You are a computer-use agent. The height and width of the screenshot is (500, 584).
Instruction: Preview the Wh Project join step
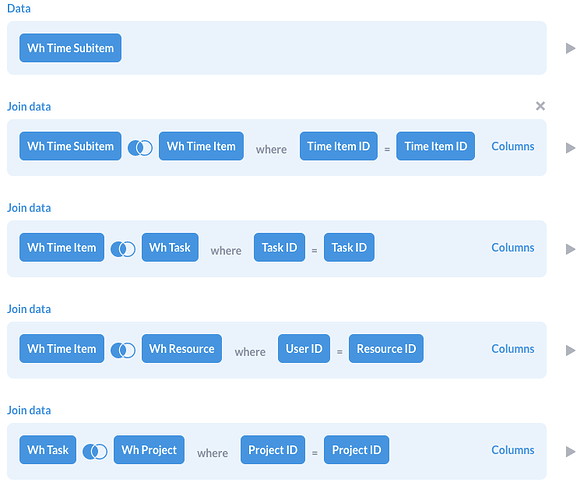pyautogui.click(x=570, y=452)
